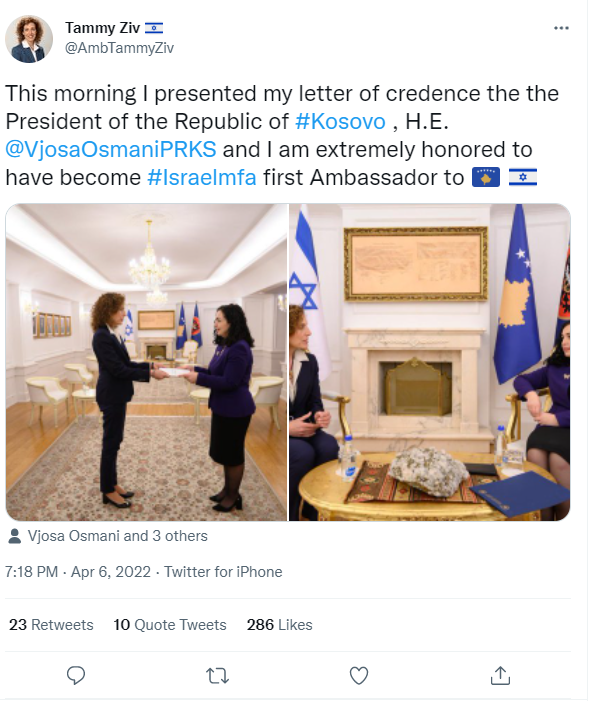
Task: View the 23 Retweets list
Action: 51,625
